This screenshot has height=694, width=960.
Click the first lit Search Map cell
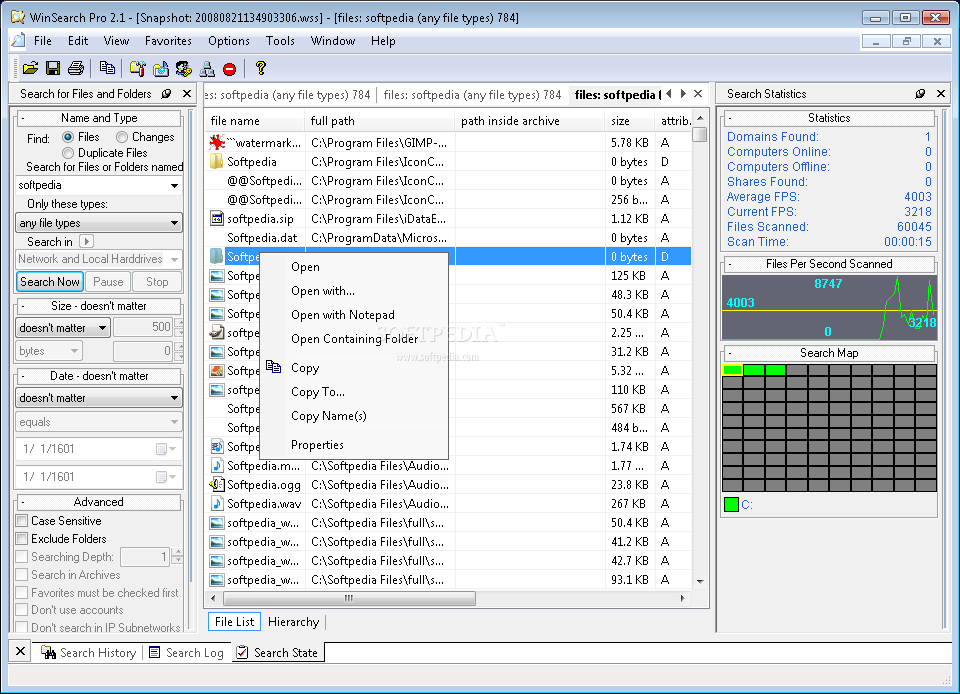[732, 370]
